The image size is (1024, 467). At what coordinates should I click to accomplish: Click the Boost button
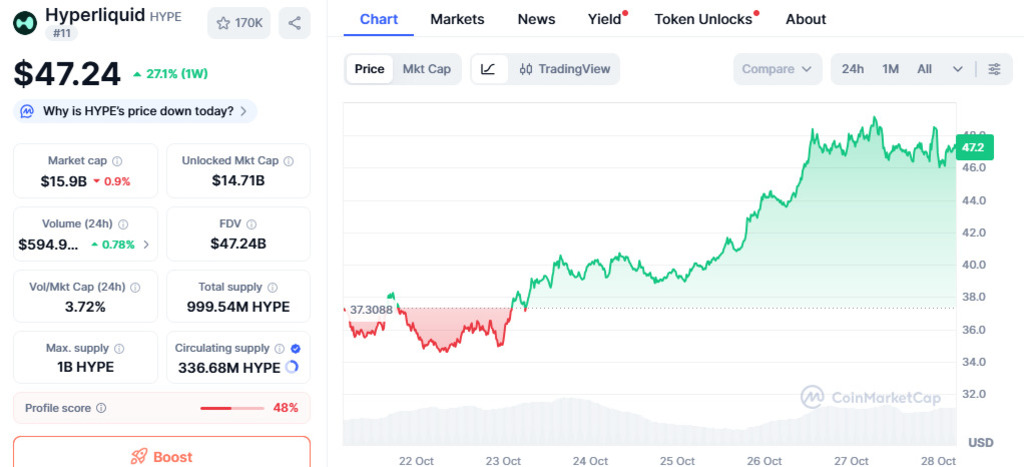pyautogui.click(x=161, y=456)
